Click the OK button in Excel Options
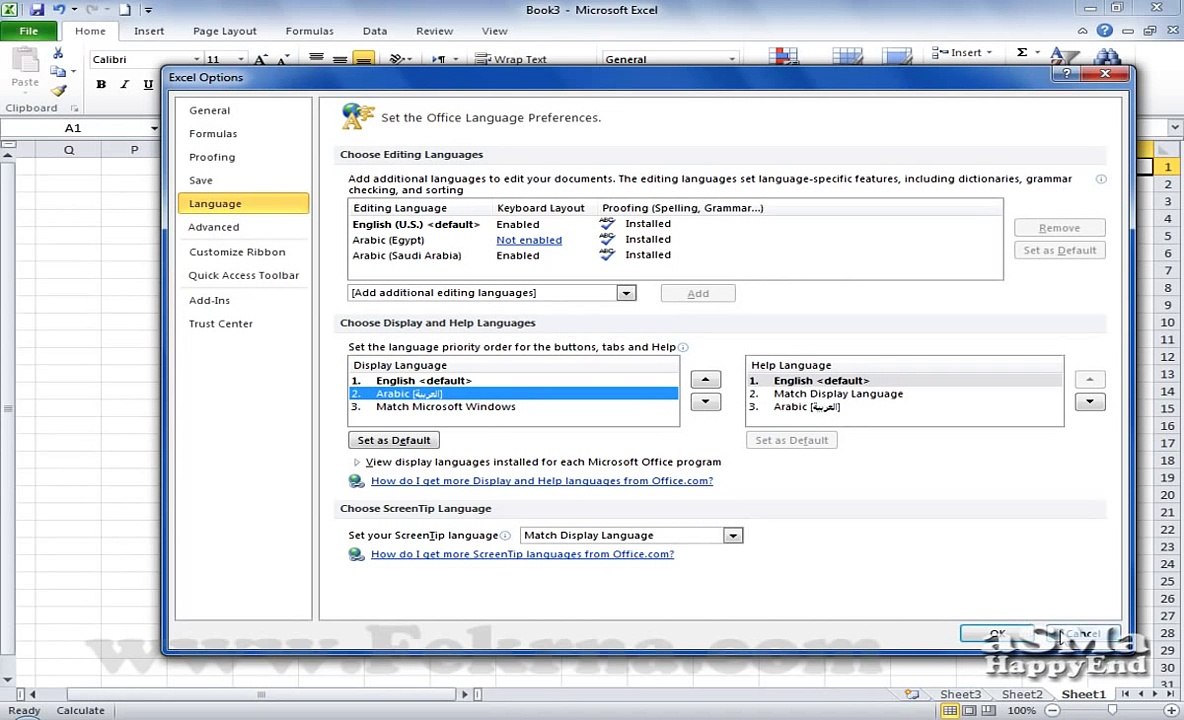Screen dimensions: 1184x720 pyautogui.click(x=997, y=633)
